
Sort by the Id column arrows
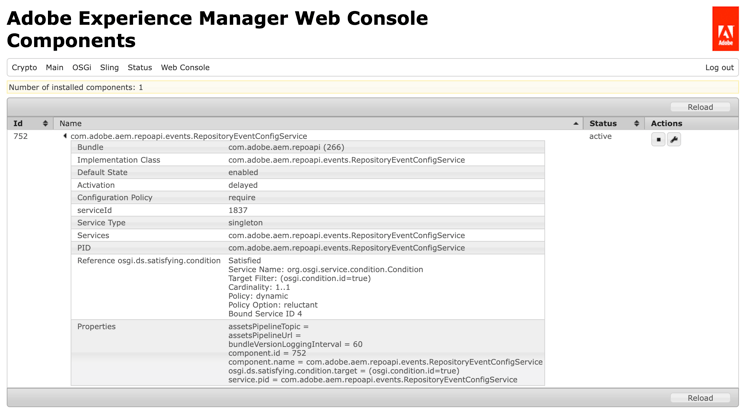[45, 123]
